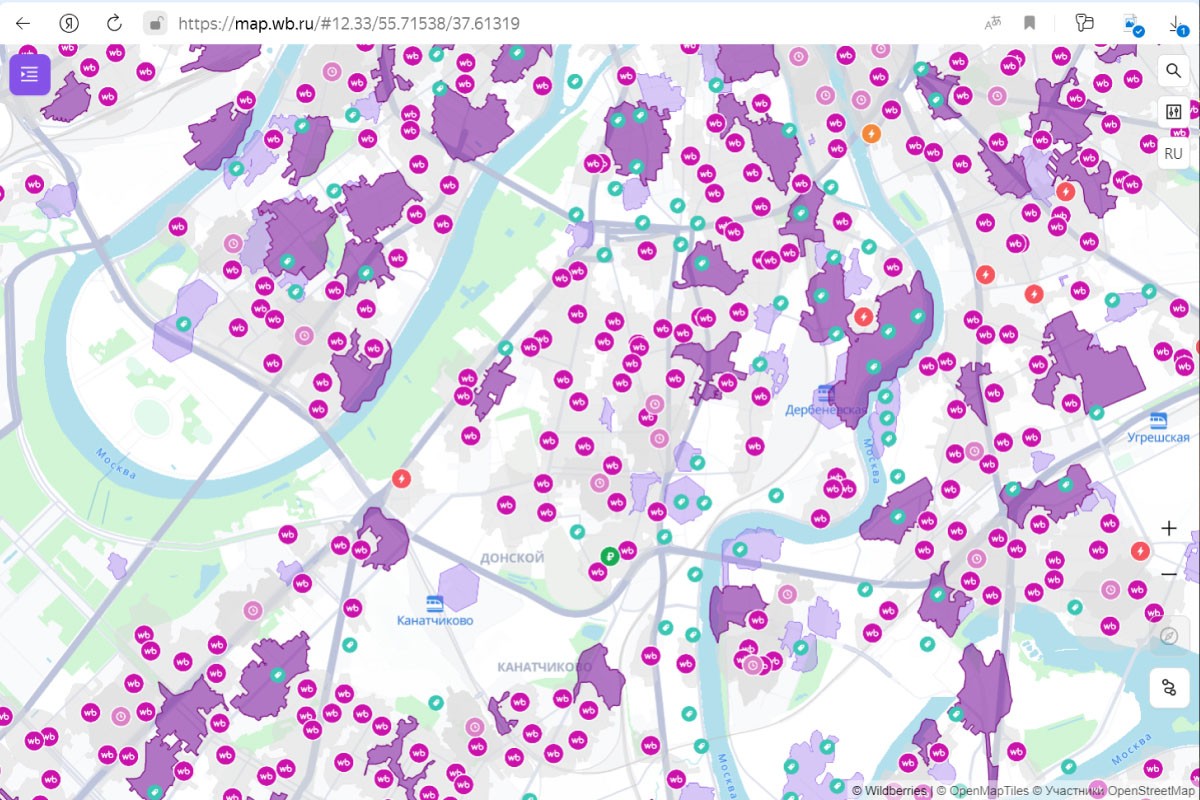
Task: Focus the map.wb.ru address bar
Action: coord(348,23)
